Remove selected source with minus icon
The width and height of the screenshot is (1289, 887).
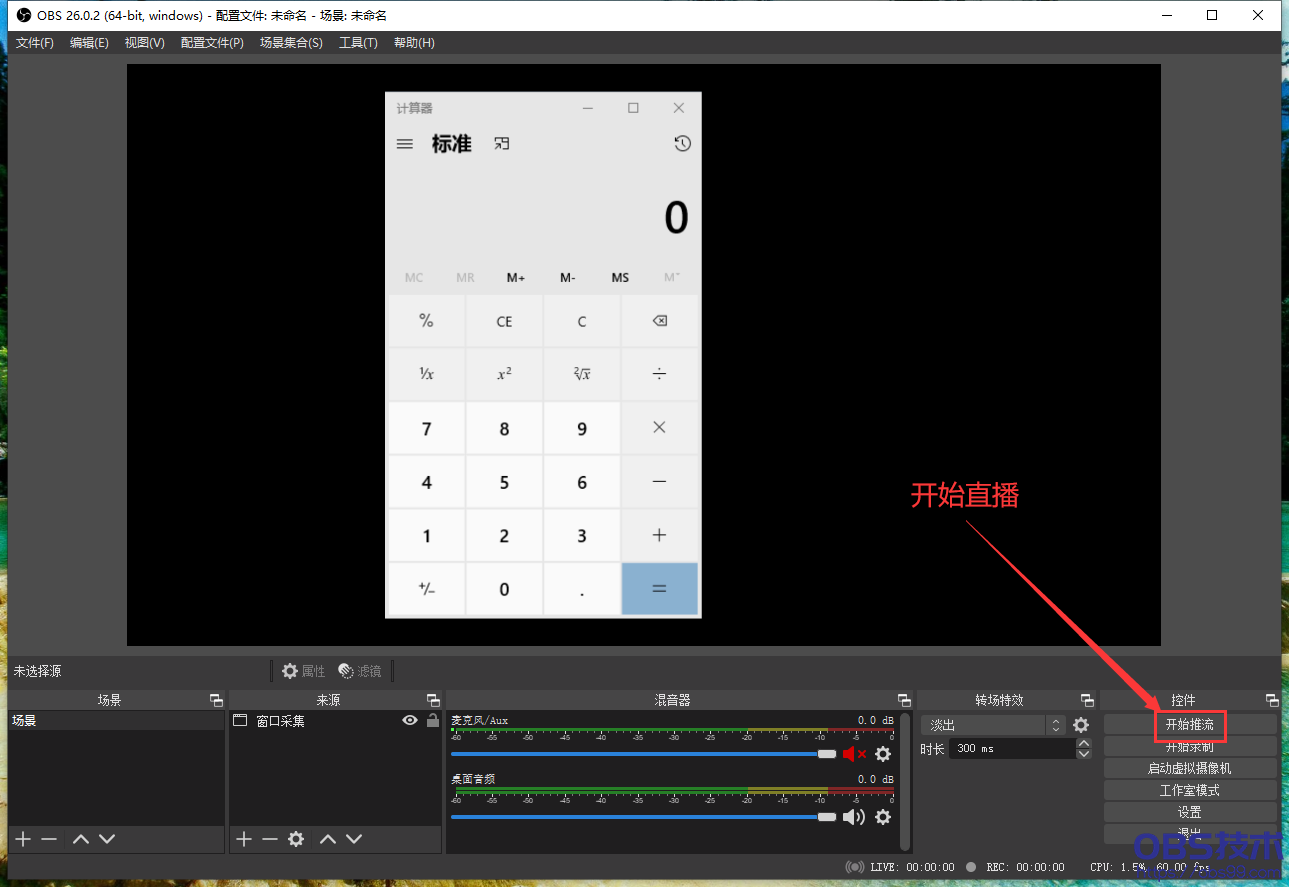[x=269, y=839]
